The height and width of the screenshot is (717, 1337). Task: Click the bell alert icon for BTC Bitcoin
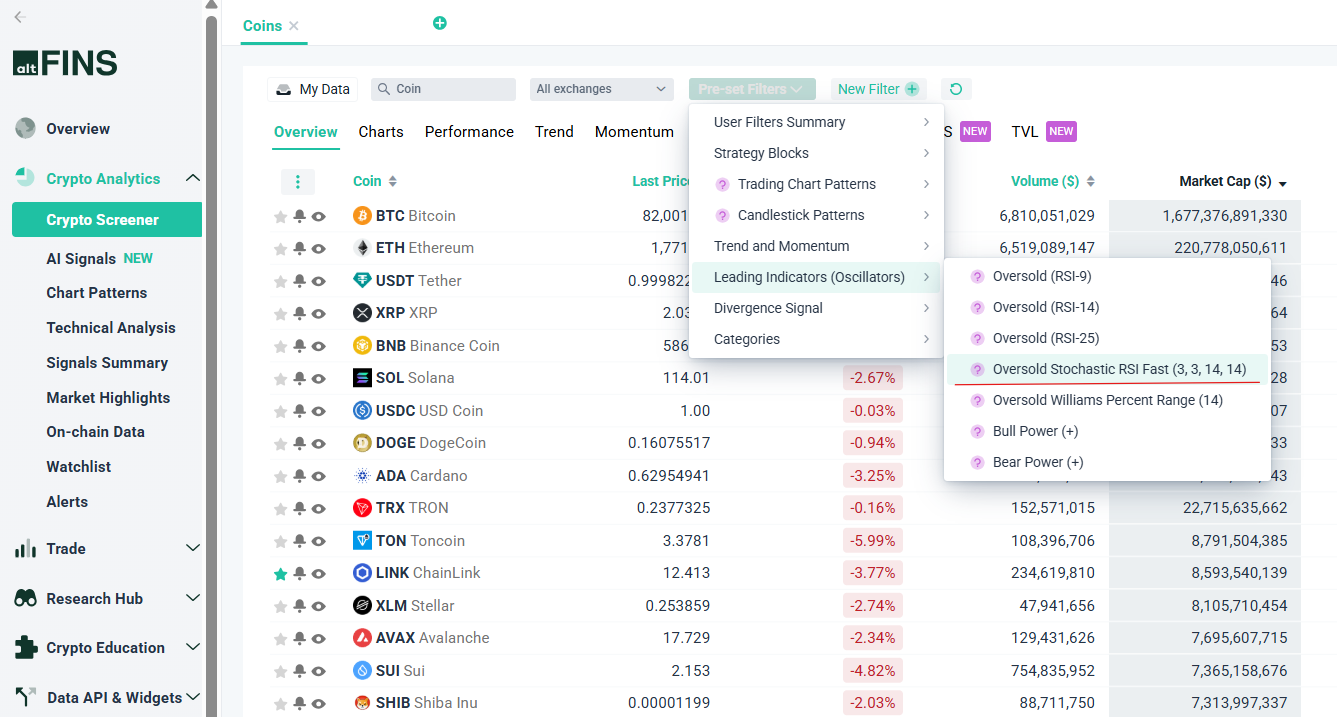(299, 216)
